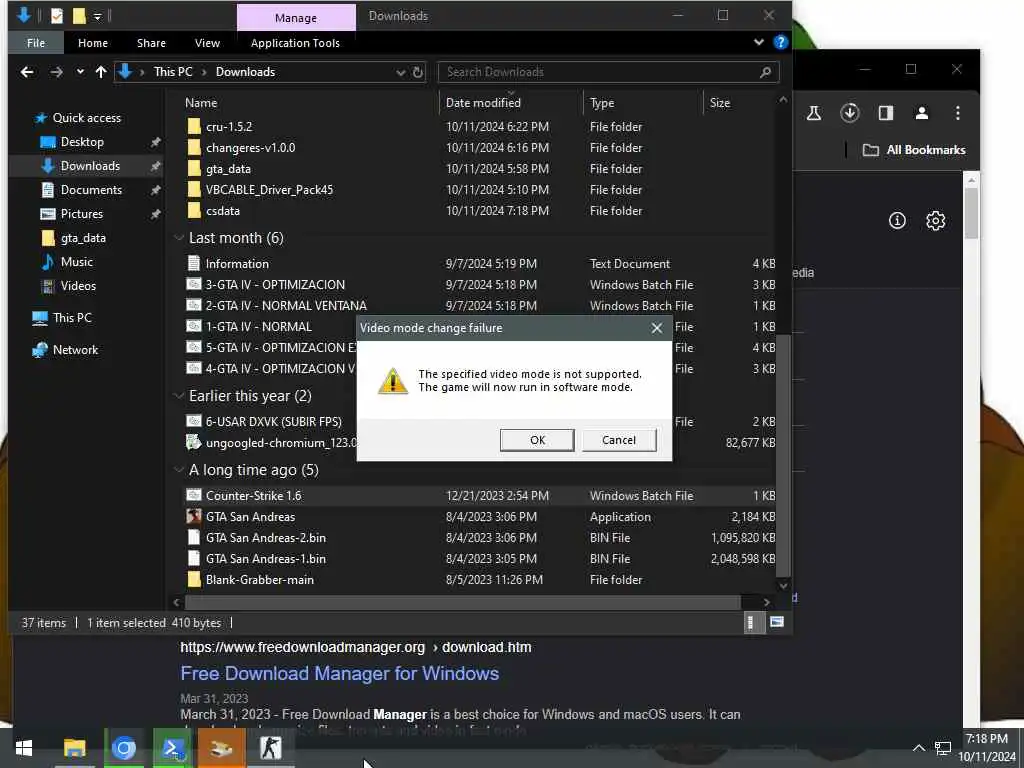Open the browser three-dot menu
This screenshot has width=1024, height=768.
pyautogui.click(x=957, y=113)
